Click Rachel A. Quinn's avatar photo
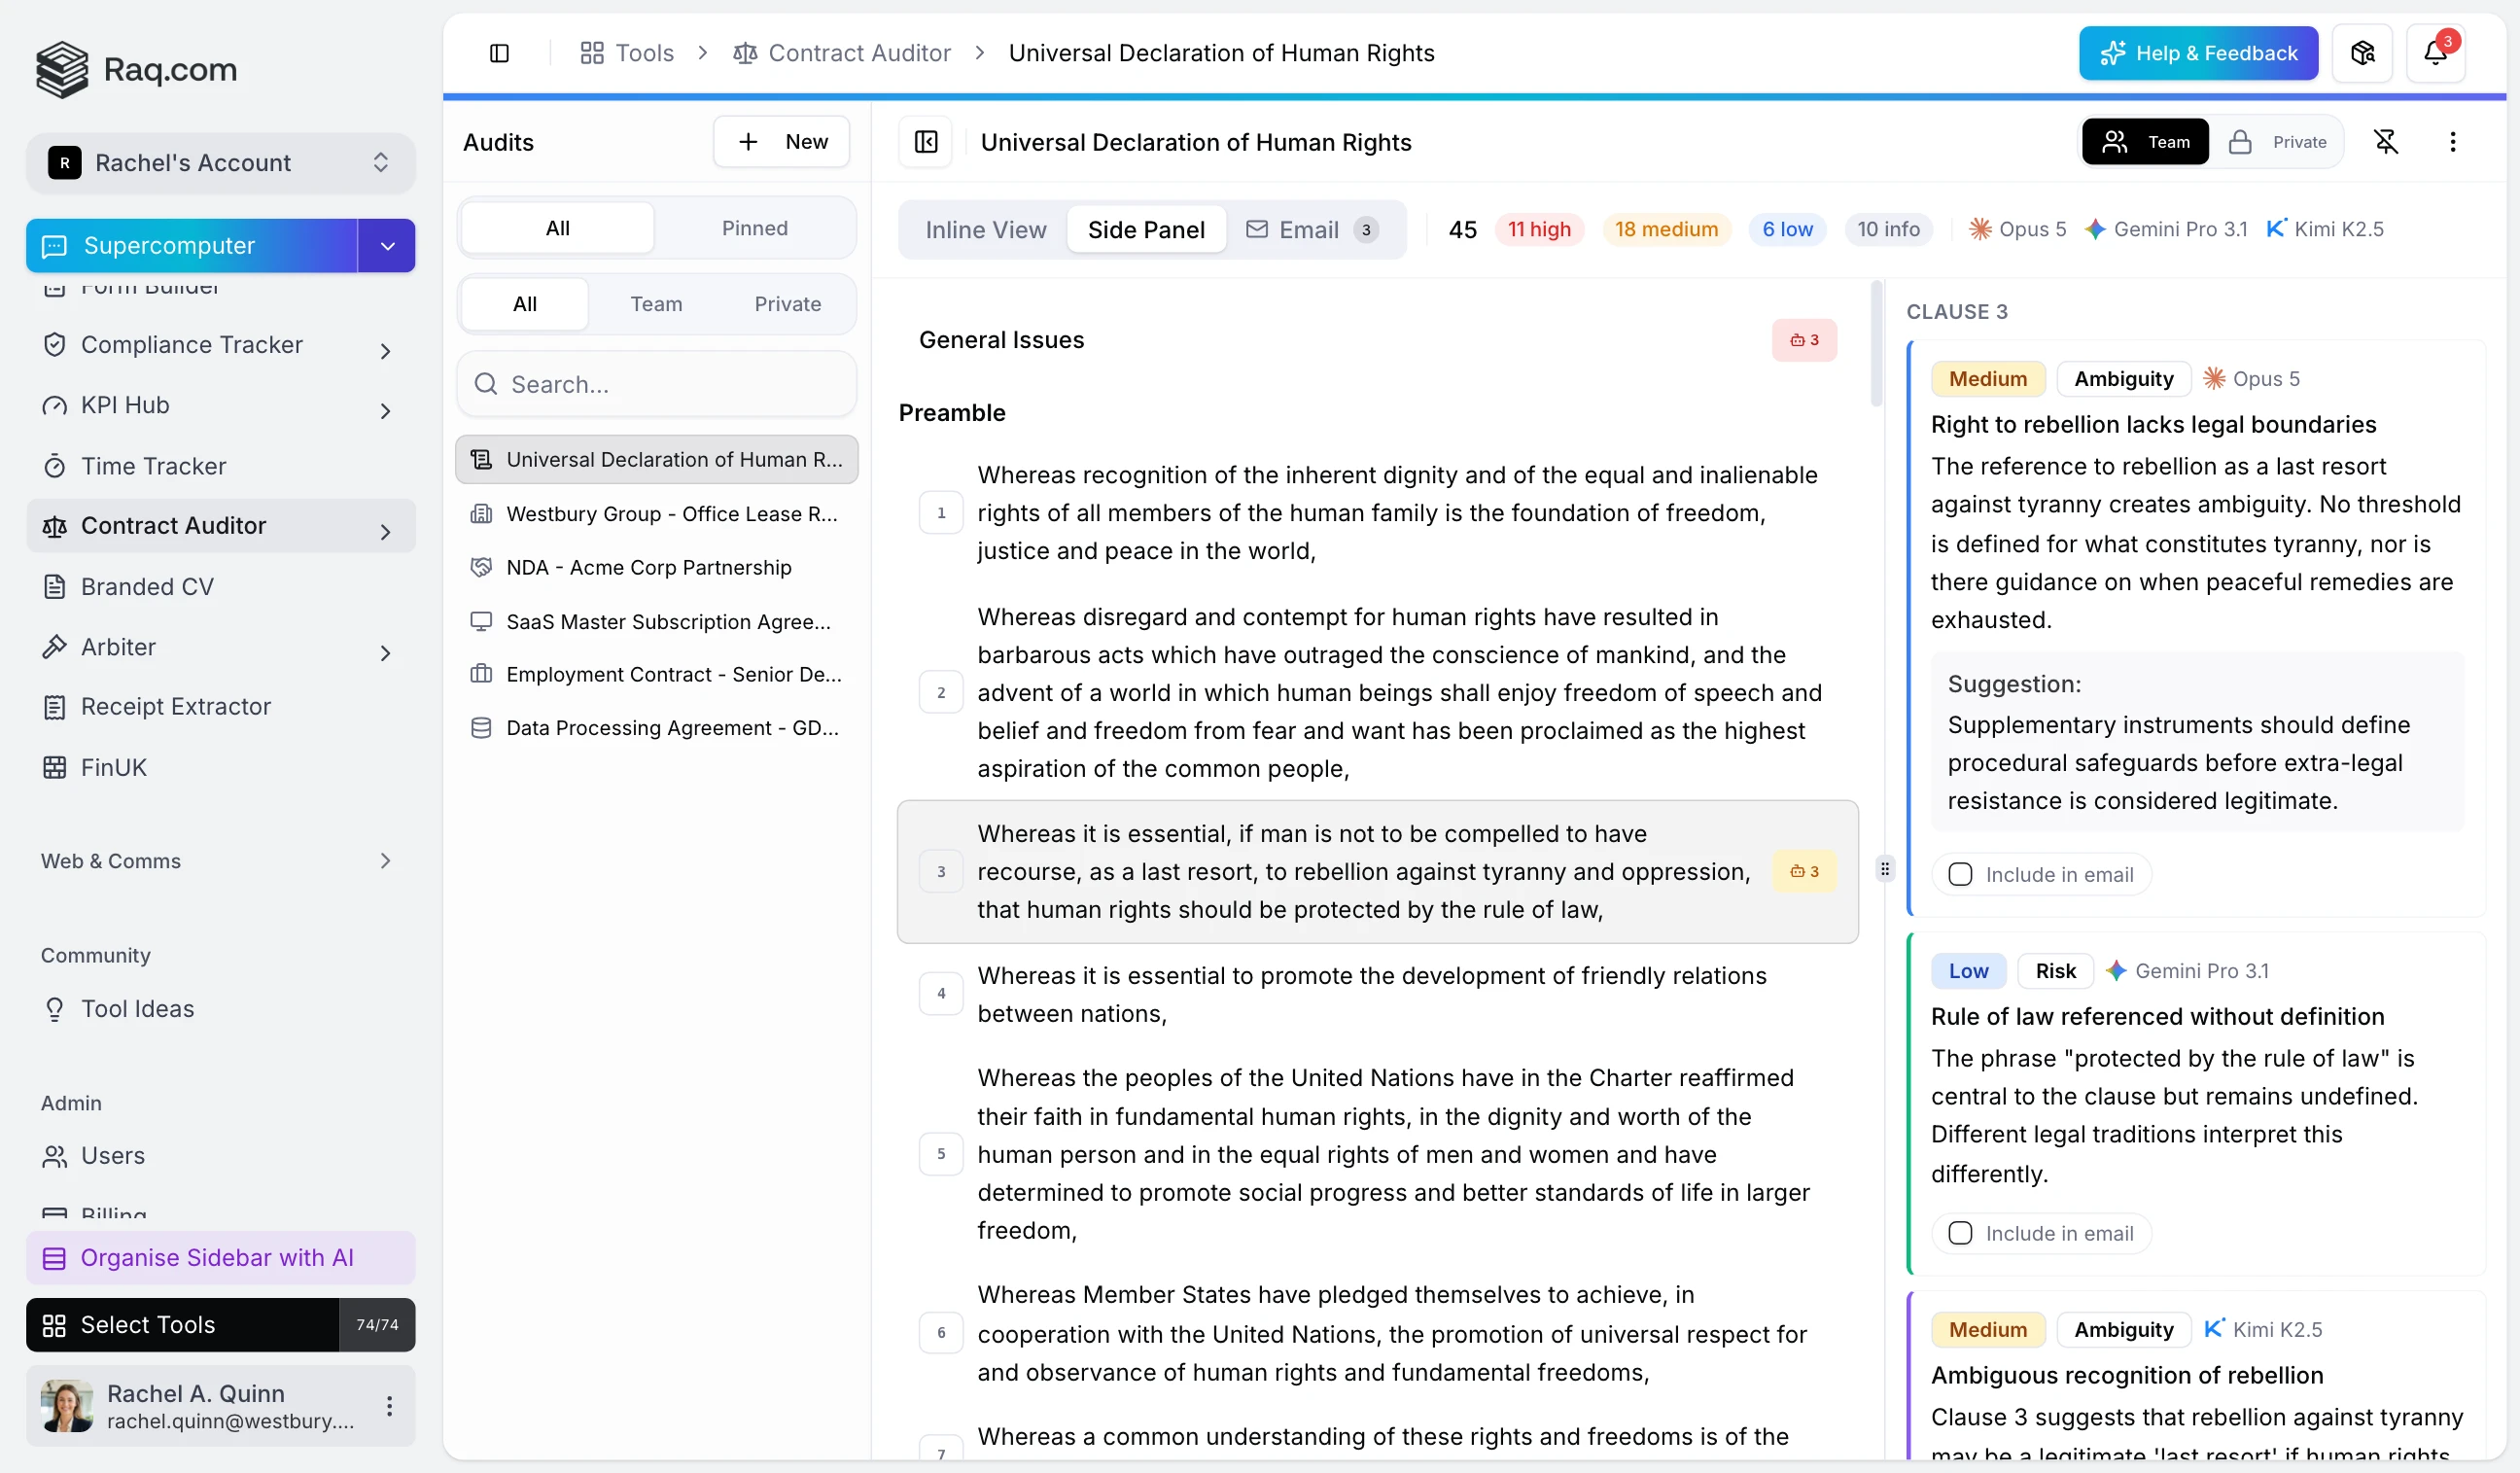 coord(67,1406)
